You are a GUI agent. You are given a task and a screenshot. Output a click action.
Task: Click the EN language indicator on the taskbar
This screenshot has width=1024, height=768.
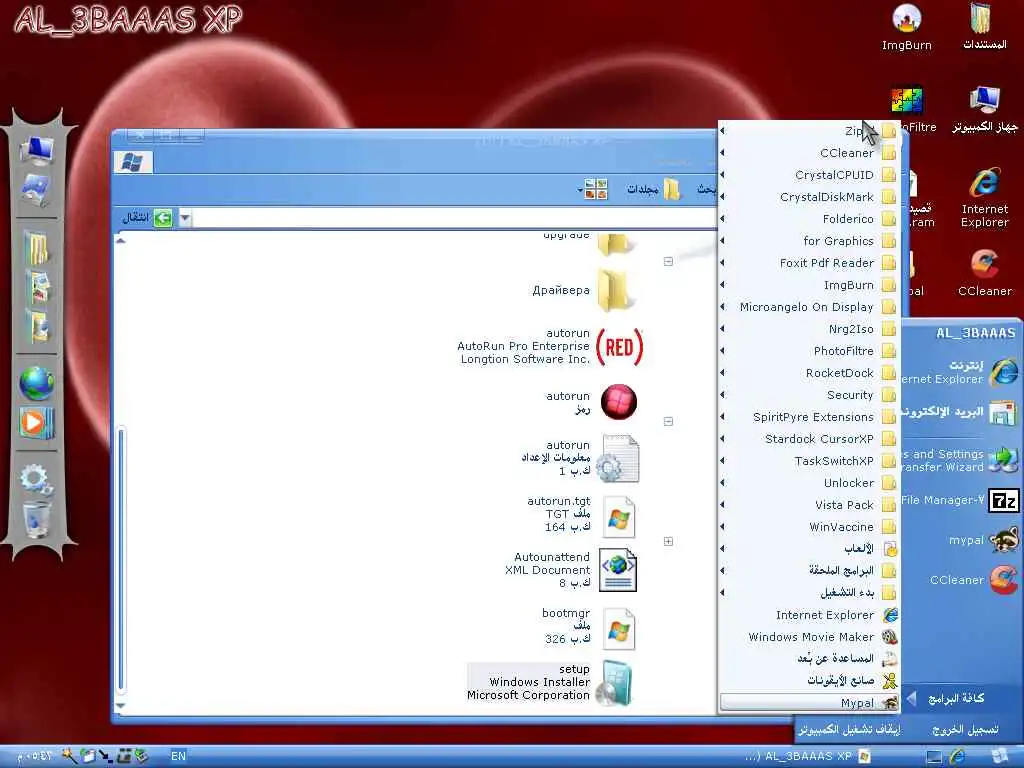click(x=178, y=756)
